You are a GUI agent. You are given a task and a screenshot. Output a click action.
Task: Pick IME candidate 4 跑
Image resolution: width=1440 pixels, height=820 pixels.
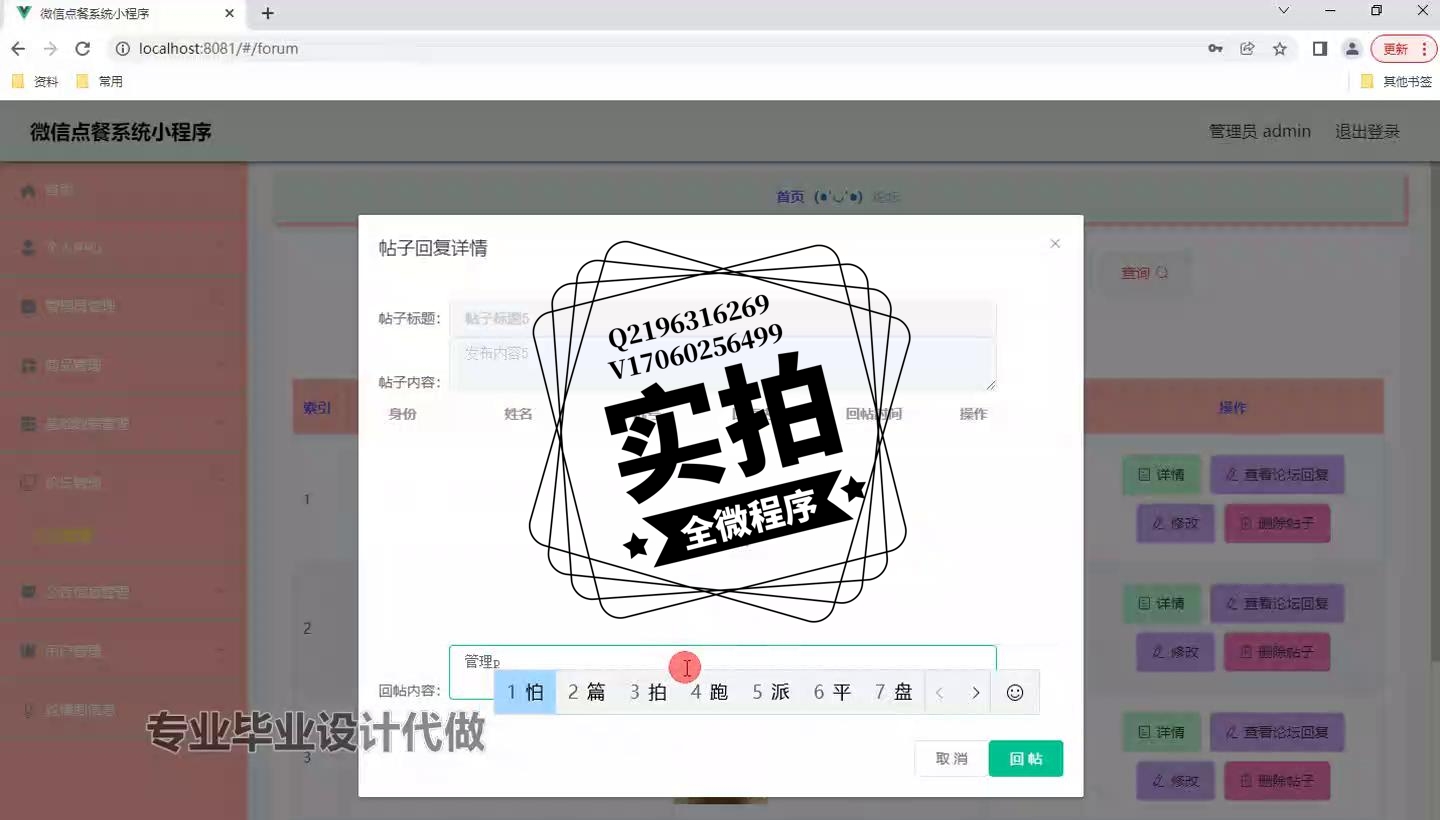click(709, 692)
